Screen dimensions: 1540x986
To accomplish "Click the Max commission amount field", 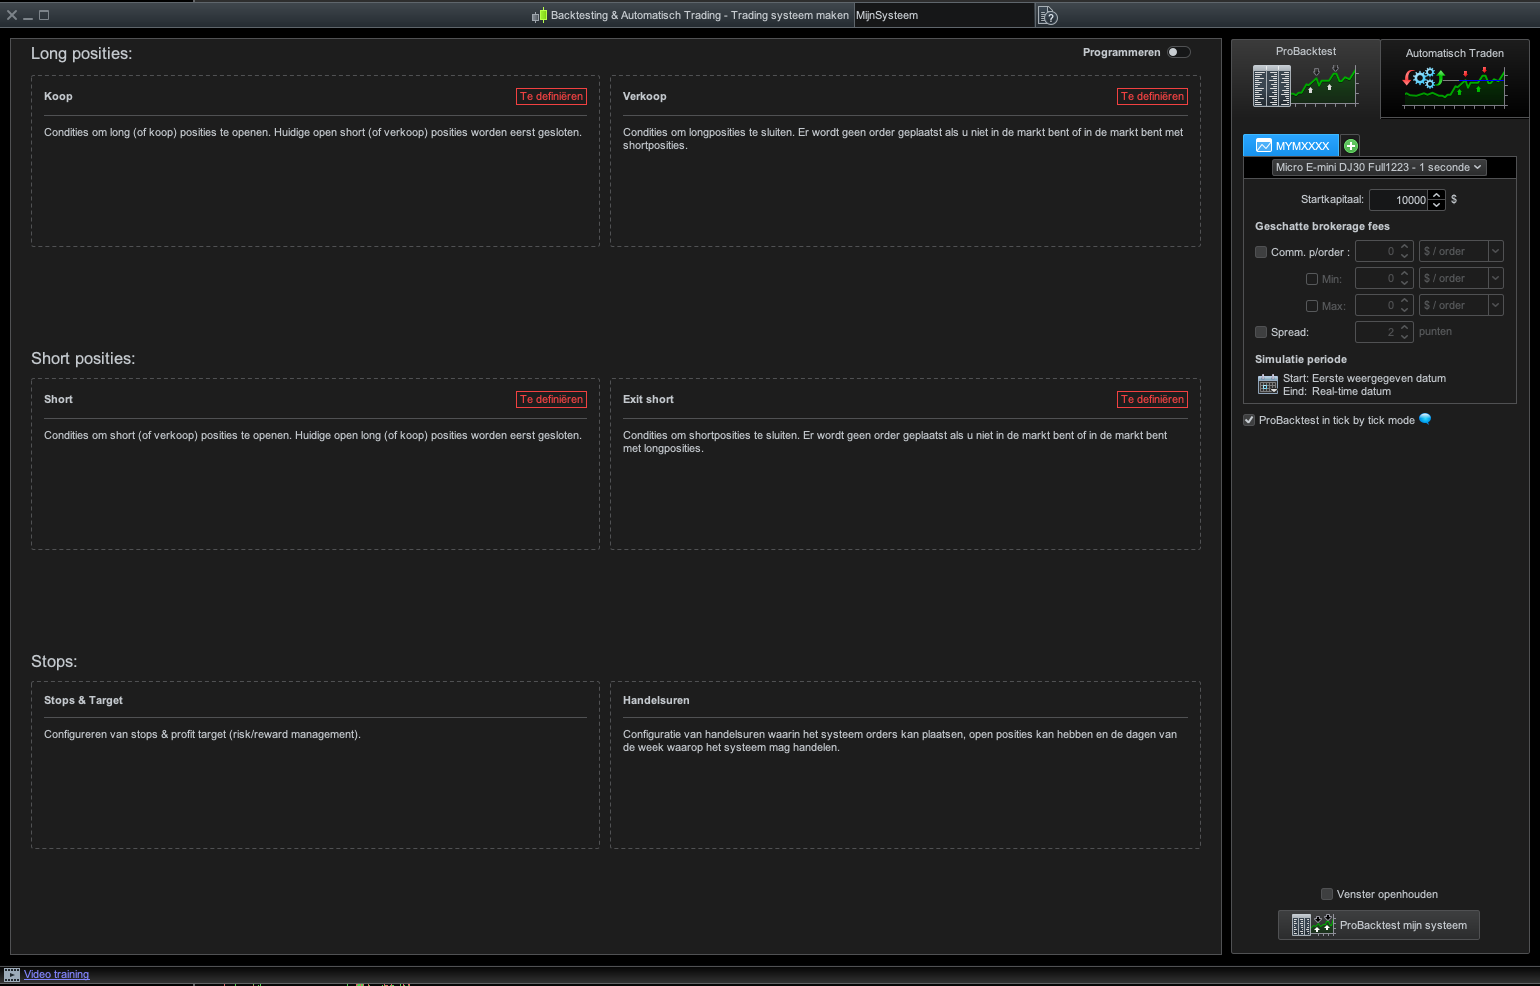I will click(x=1376, y=305).
